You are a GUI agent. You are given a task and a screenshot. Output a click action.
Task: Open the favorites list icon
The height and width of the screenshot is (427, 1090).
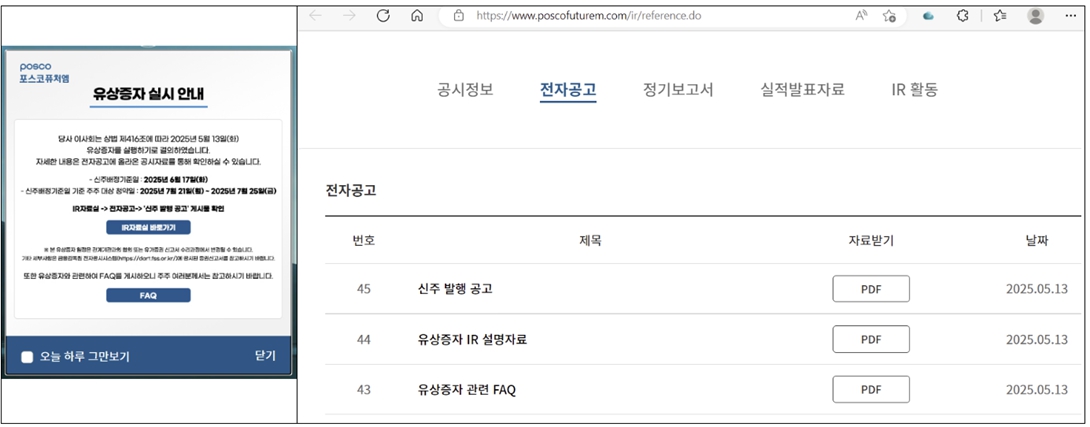(1000, 16)
